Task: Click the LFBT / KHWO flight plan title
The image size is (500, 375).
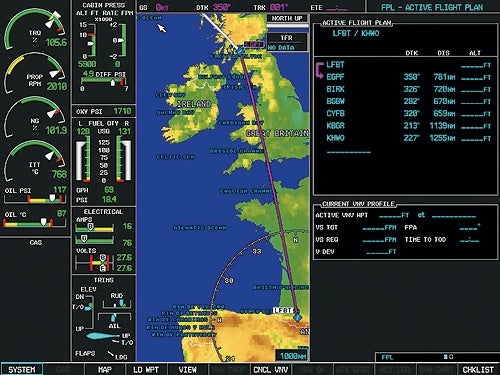Action: (356, 33)
